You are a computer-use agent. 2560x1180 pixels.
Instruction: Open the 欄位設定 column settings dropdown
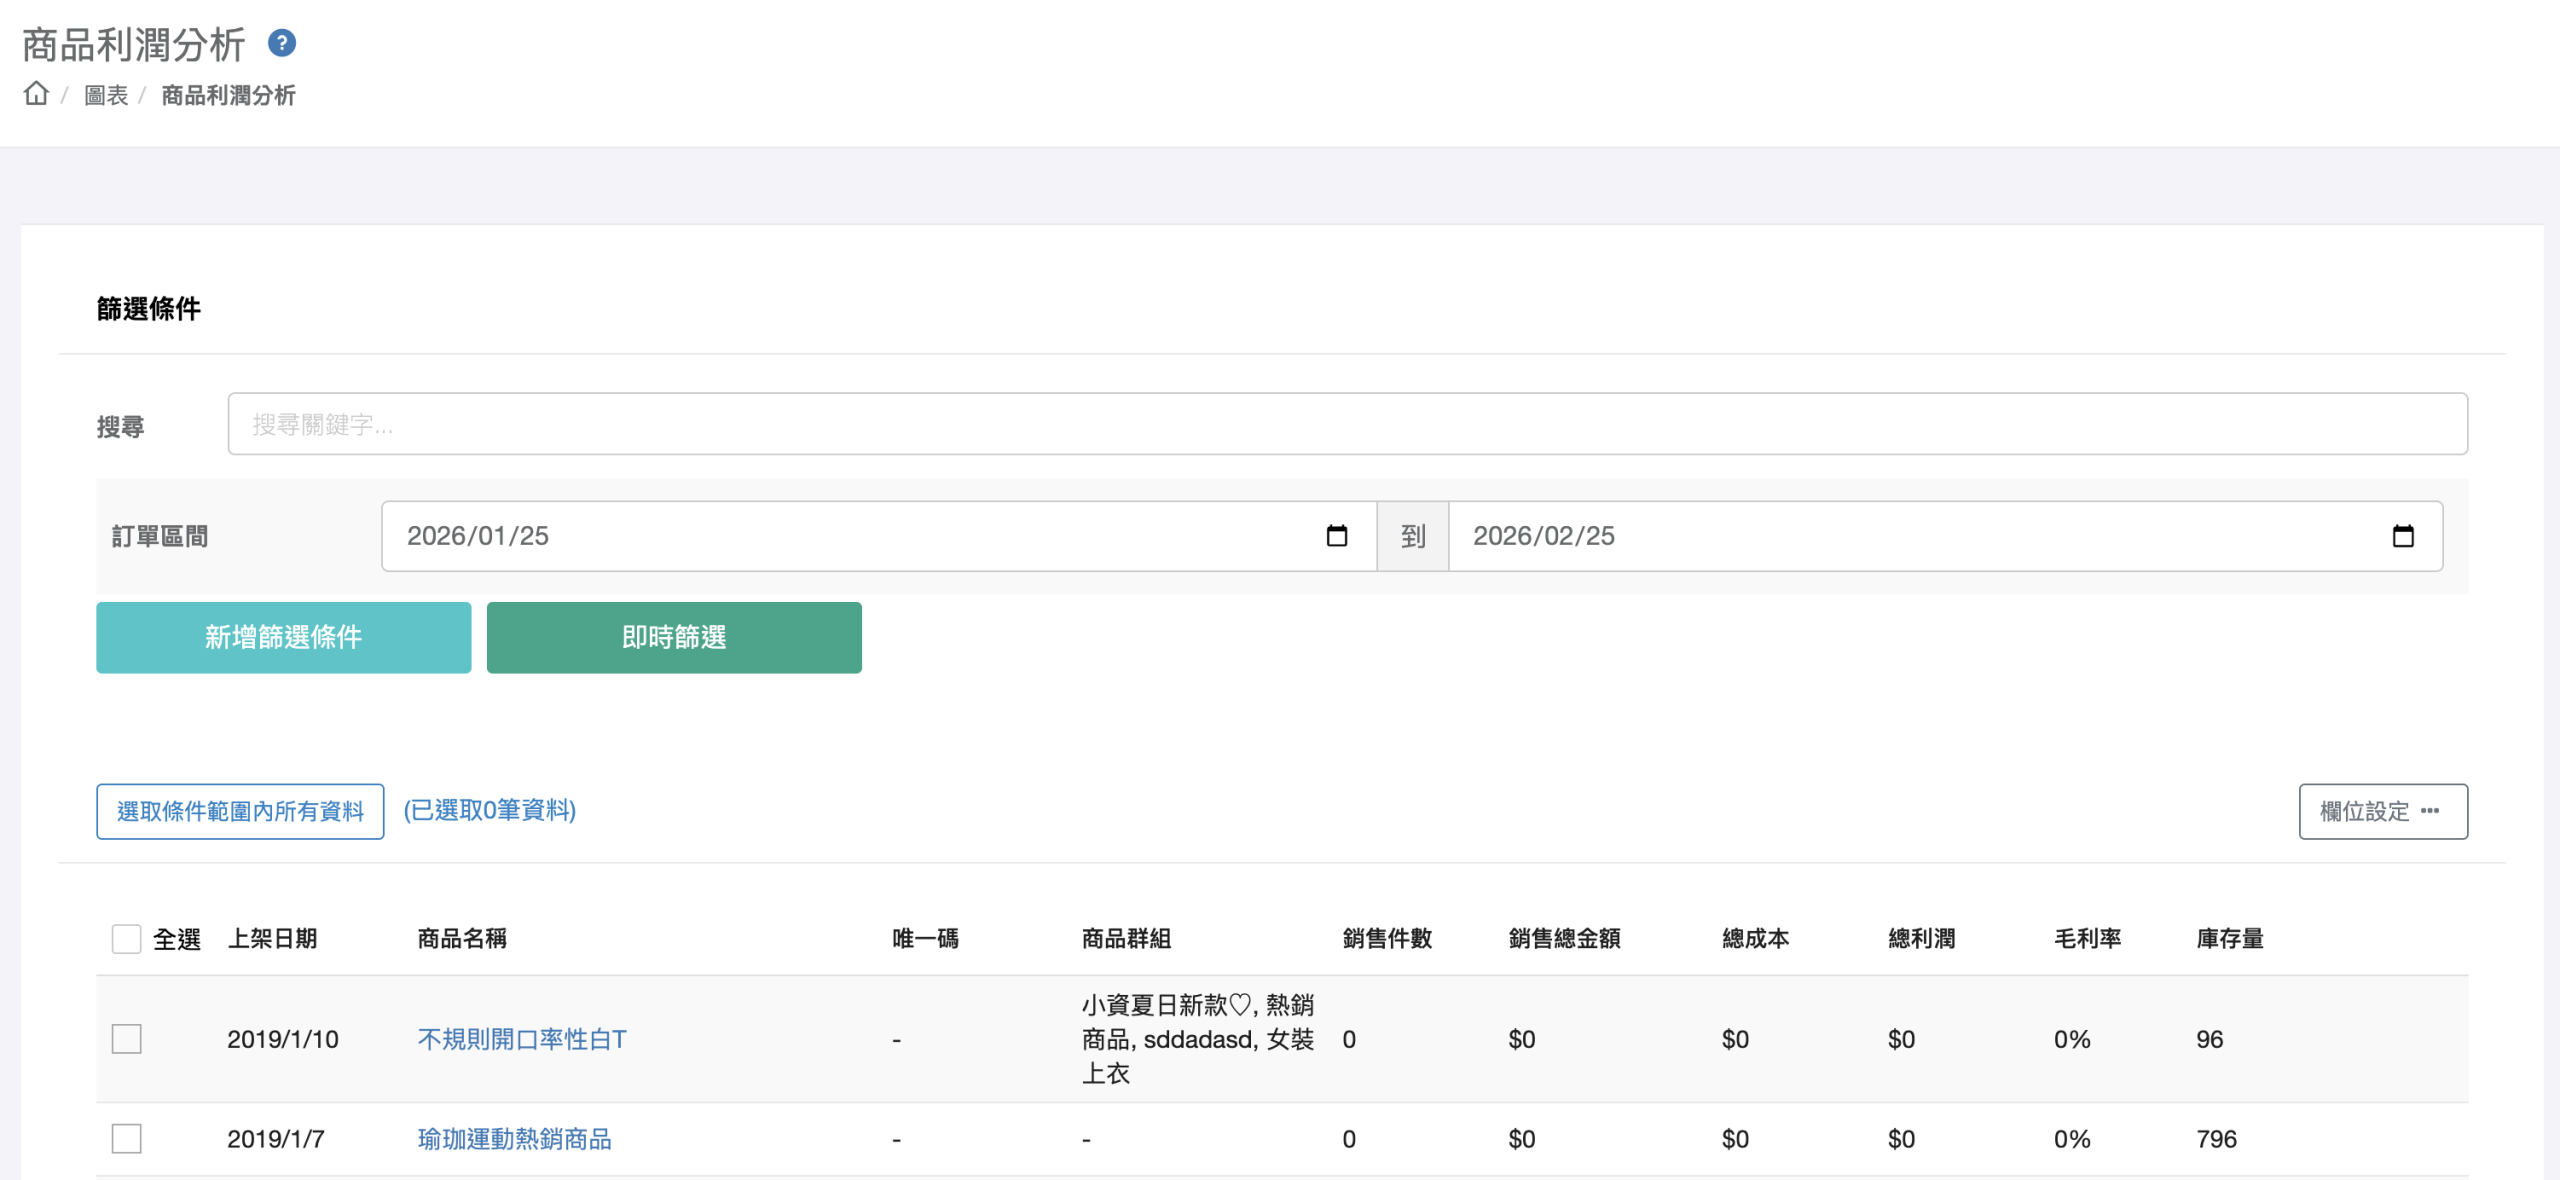point(2364,811)
